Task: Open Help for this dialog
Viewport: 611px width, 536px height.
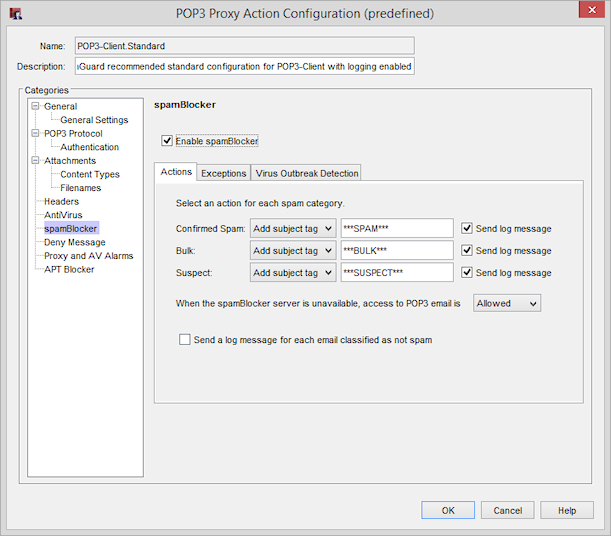Action: point(567,510)
